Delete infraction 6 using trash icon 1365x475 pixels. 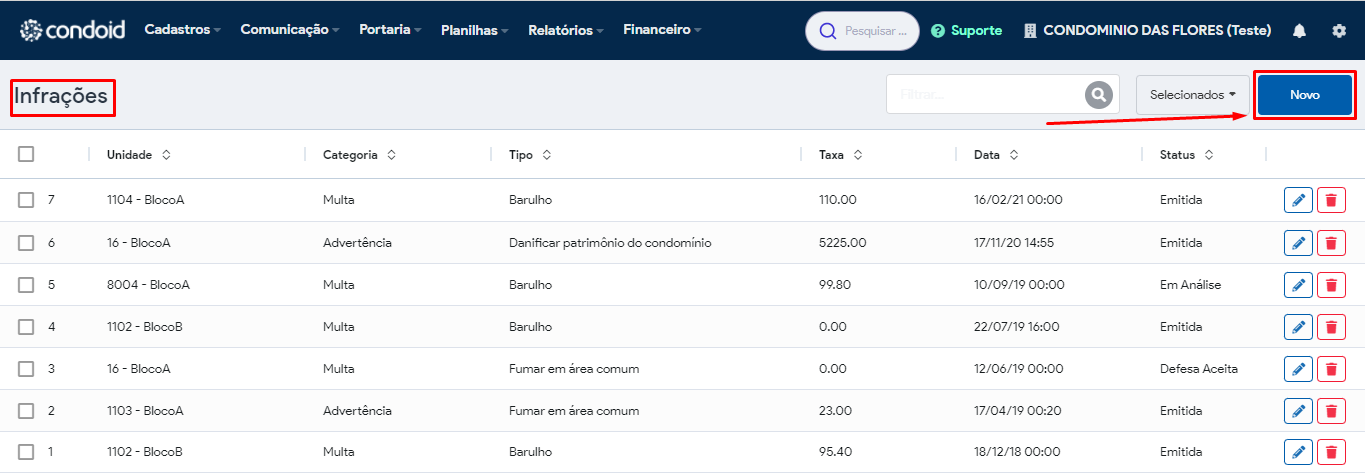pyautogui.click(x=1331, y=242)
